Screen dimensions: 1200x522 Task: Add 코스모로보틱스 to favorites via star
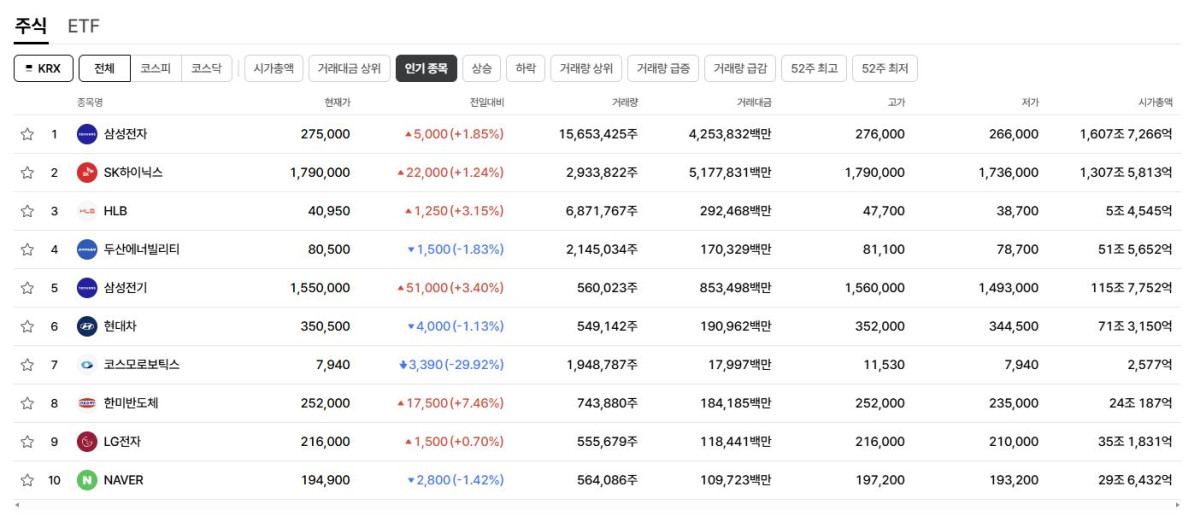pyautogui.click(x=27, y=365)
